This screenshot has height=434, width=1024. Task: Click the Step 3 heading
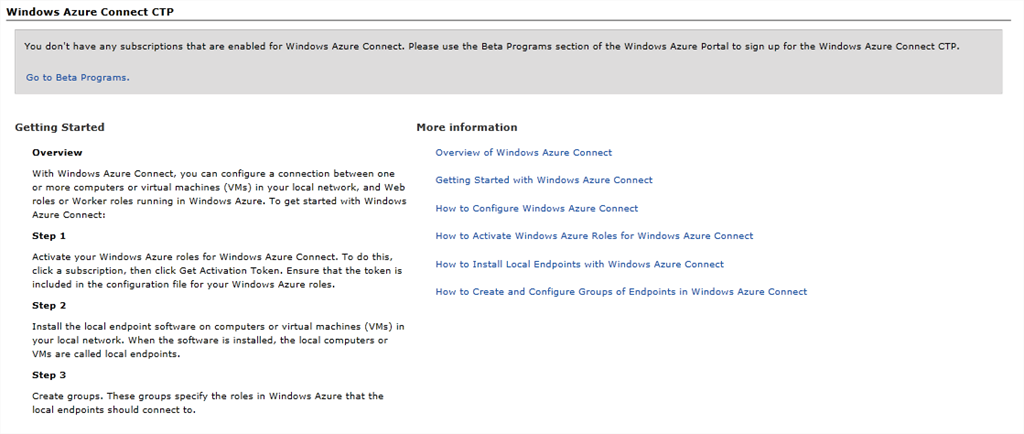pyautogui.click(x=49, y=375)
